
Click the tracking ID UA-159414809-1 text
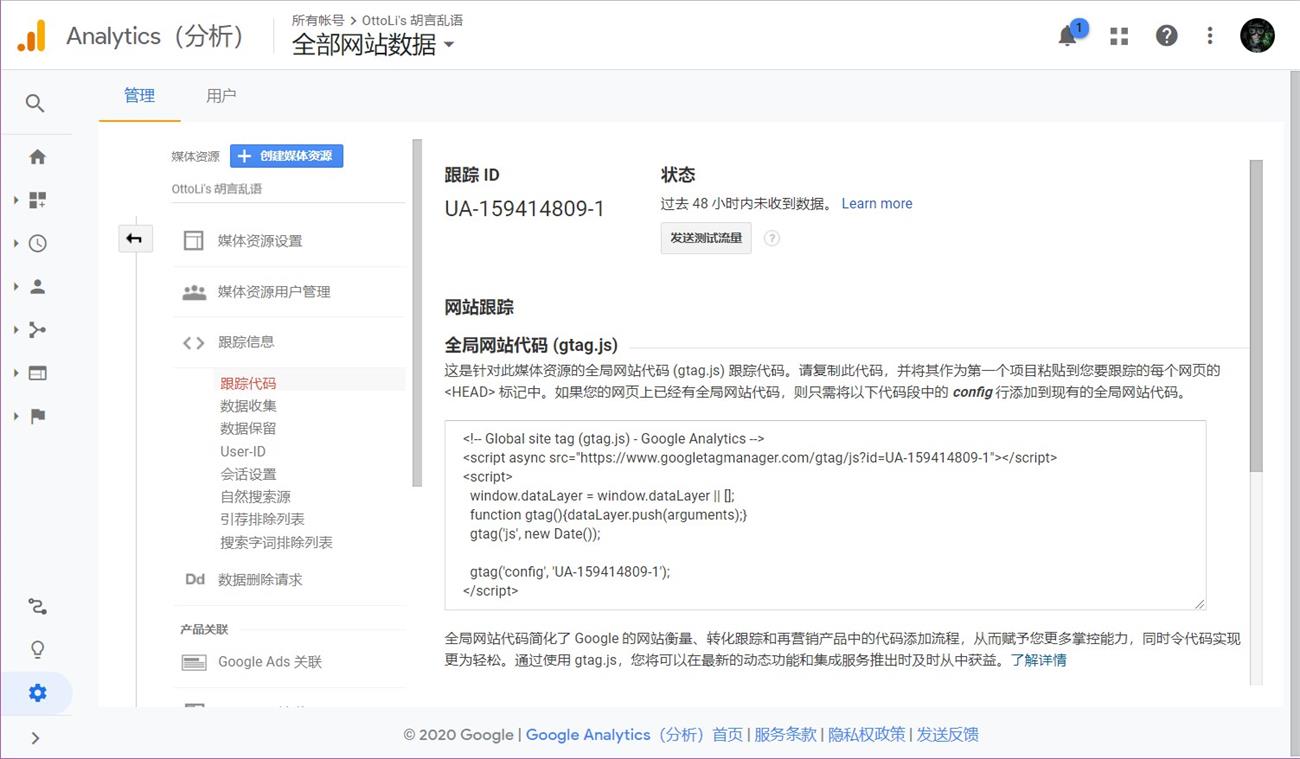tap(525, 209)
